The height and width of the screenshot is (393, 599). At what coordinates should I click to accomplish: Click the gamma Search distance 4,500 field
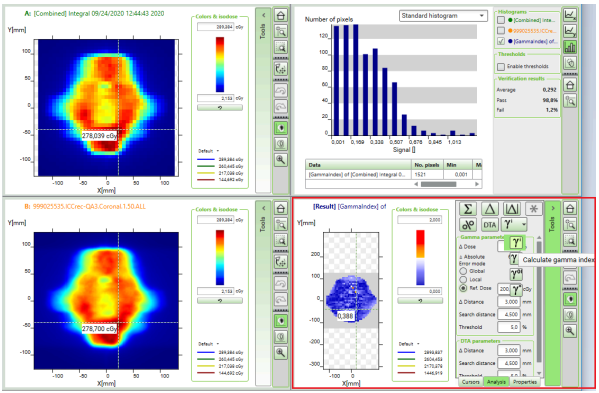click(x=509, y=314)
